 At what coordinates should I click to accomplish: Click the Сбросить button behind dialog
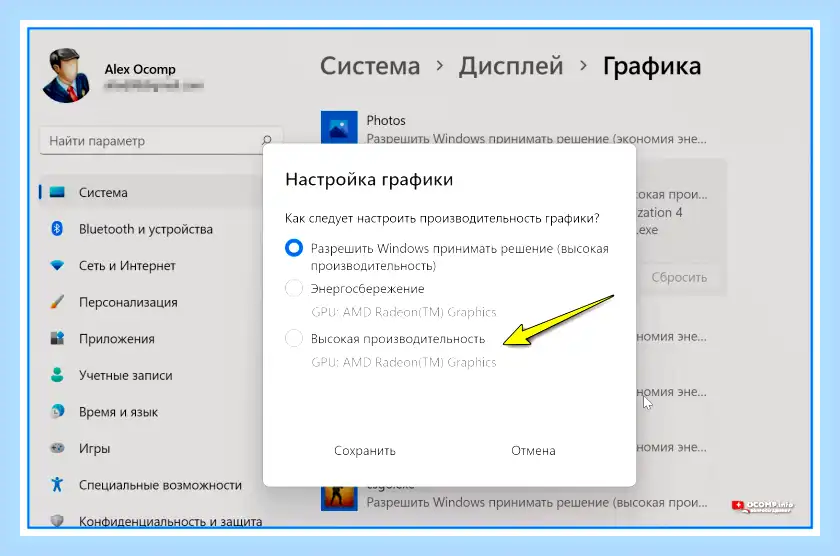click(x=679, y=277)
